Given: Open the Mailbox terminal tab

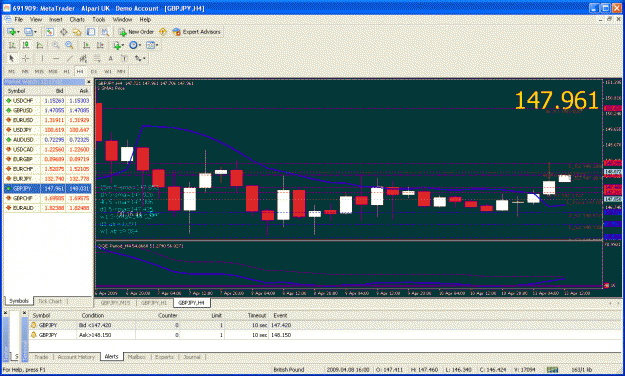Looking at the screenshot, I should (x=136, y=357).
